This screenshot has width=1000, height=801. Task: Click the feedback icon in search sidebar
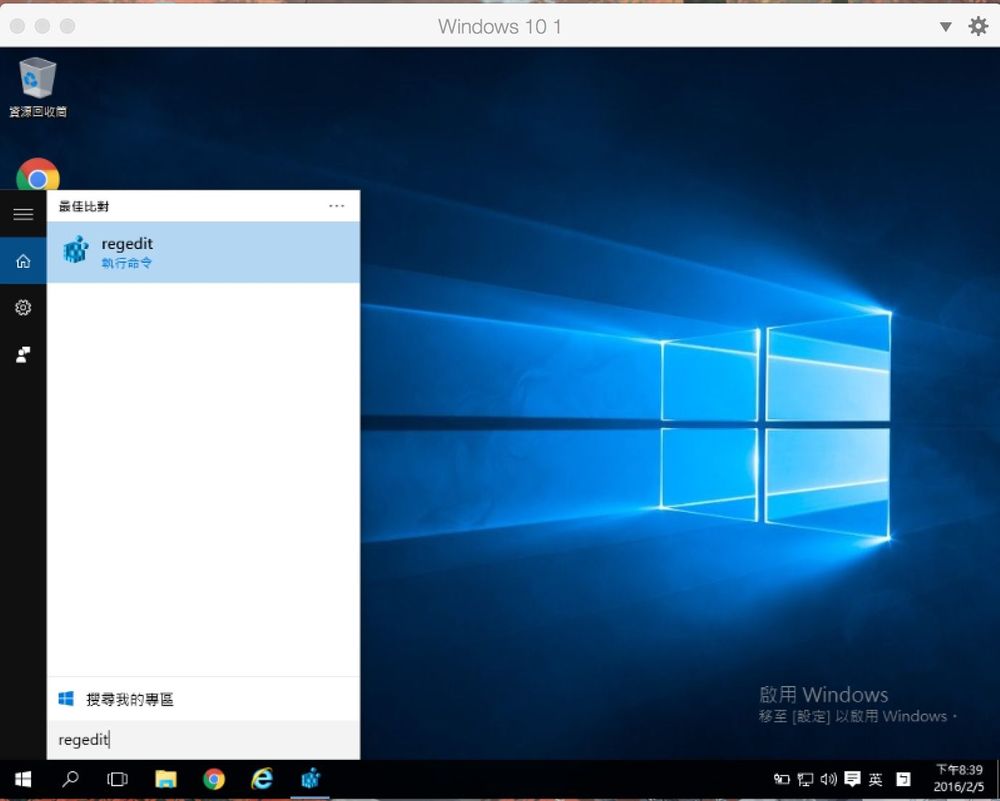point(23,354)
